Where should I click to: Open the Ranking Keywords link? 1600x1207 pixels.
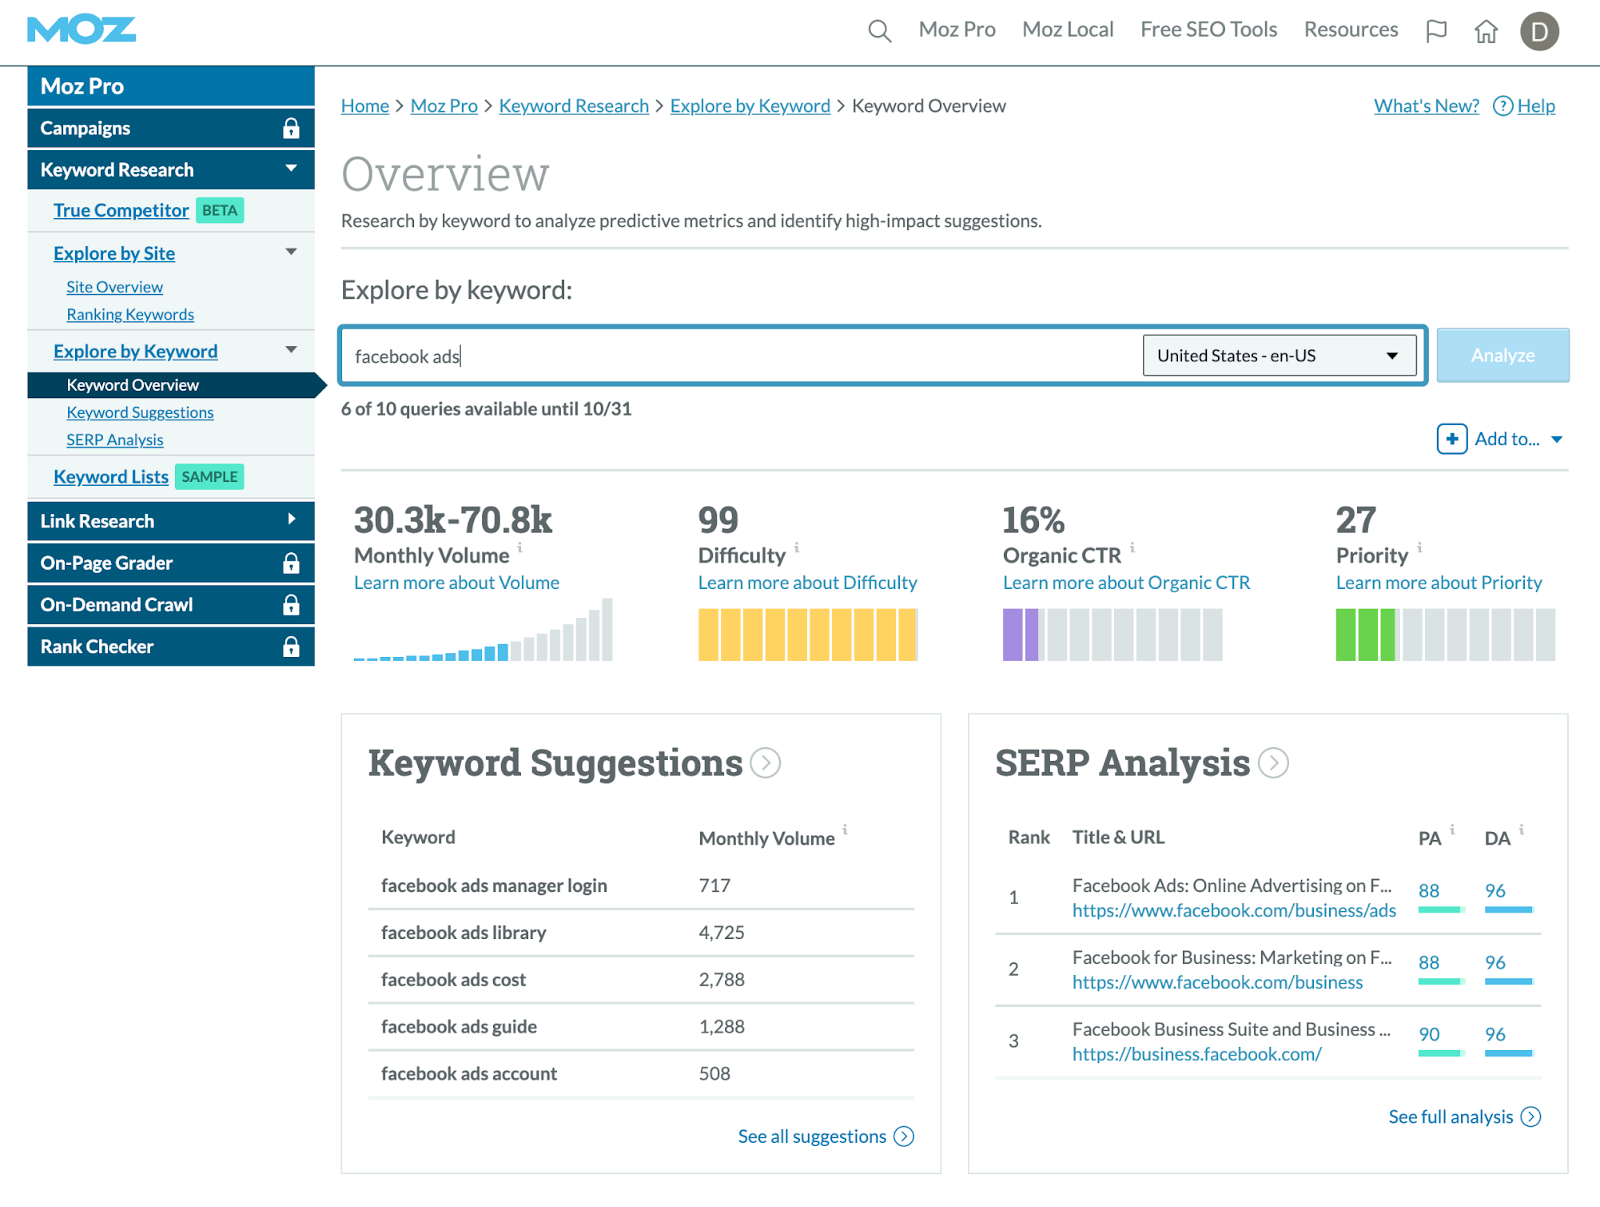point(130,315)
